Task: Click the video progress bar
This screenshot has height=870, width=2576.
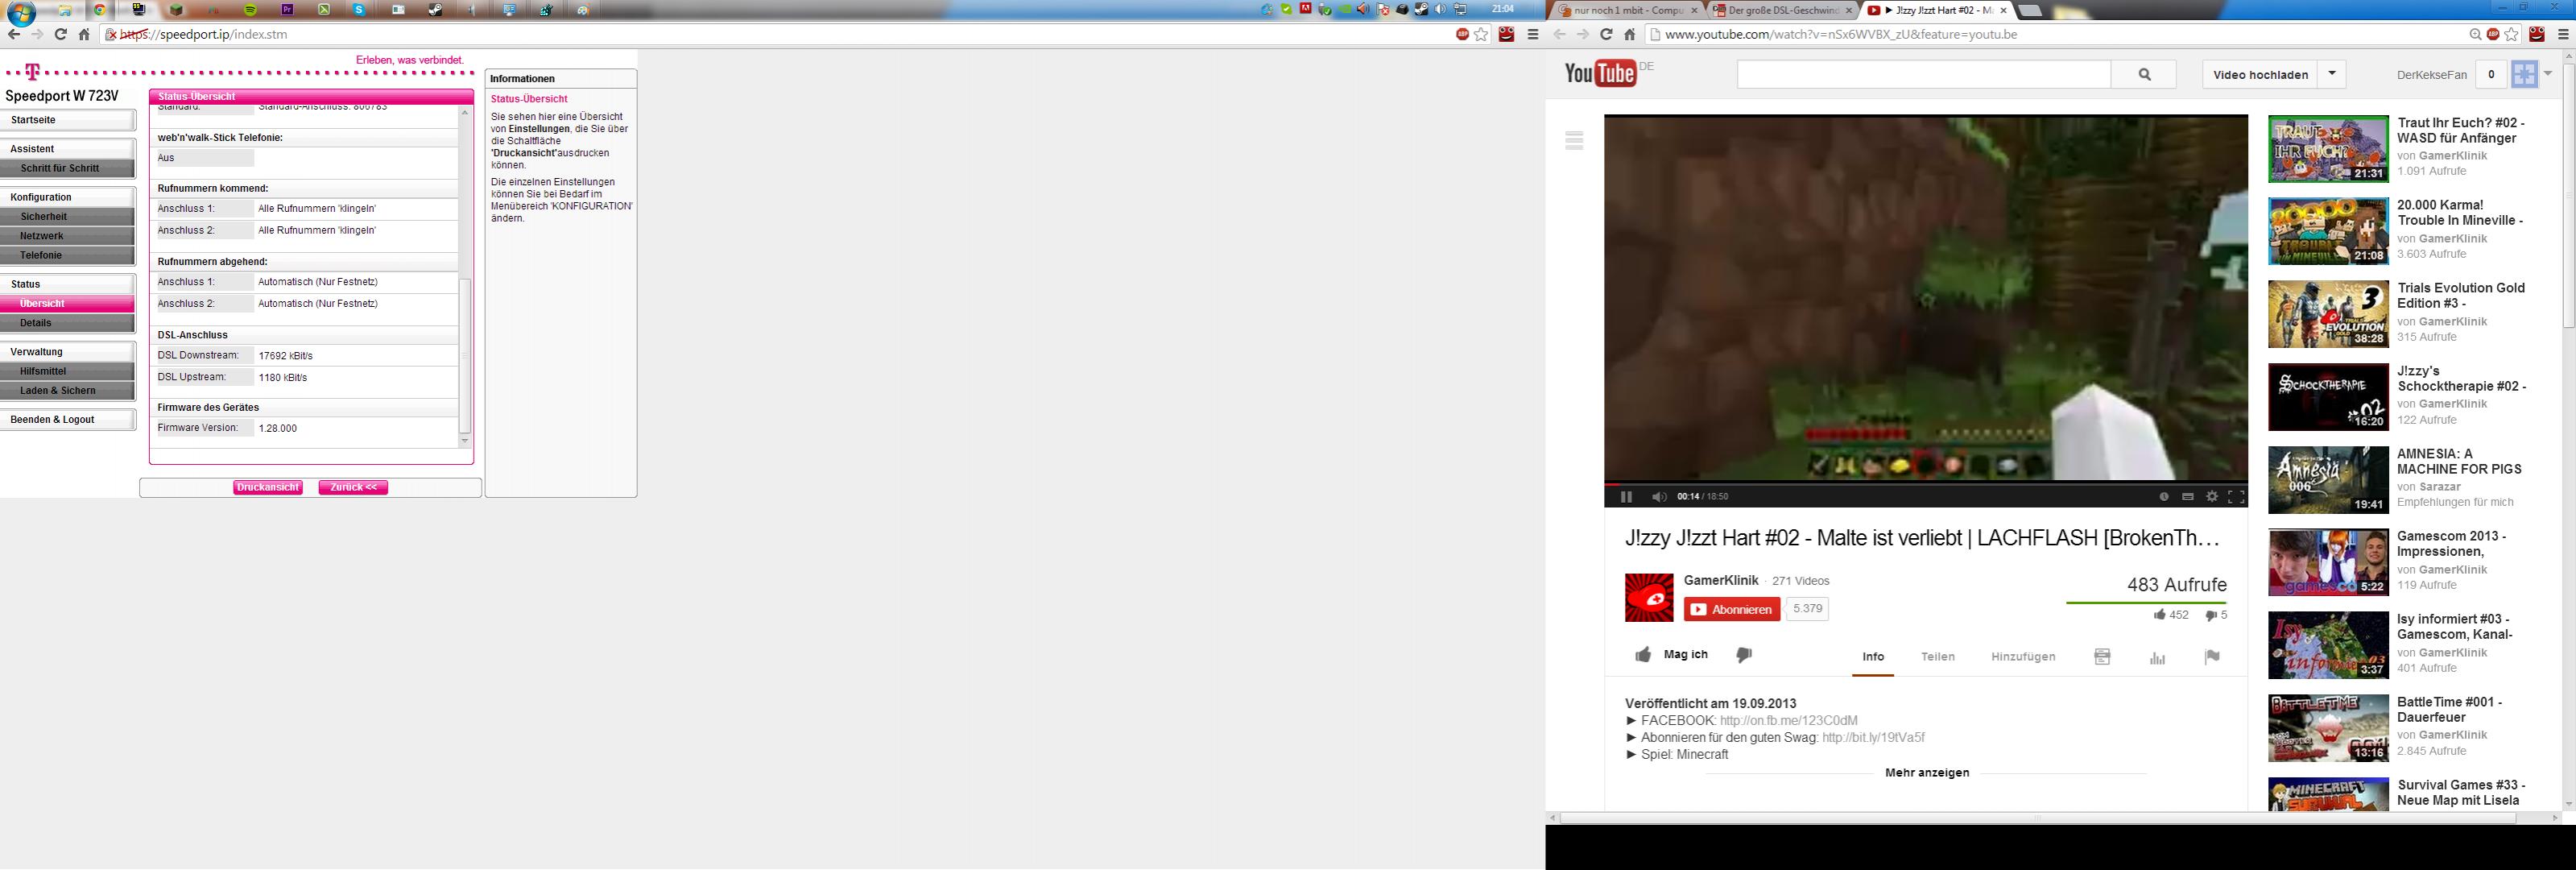Action: click(x=1925, y=484)
